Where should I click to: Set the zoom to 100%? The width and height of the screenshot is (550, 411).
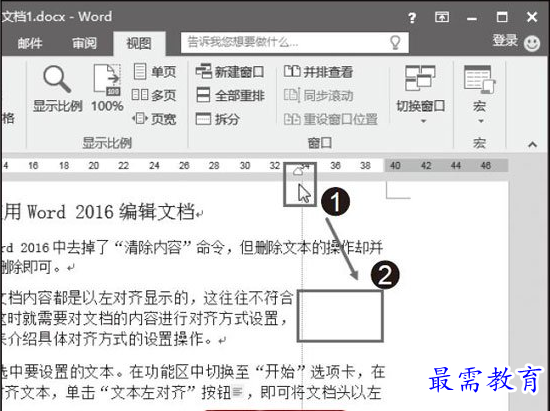107,88
